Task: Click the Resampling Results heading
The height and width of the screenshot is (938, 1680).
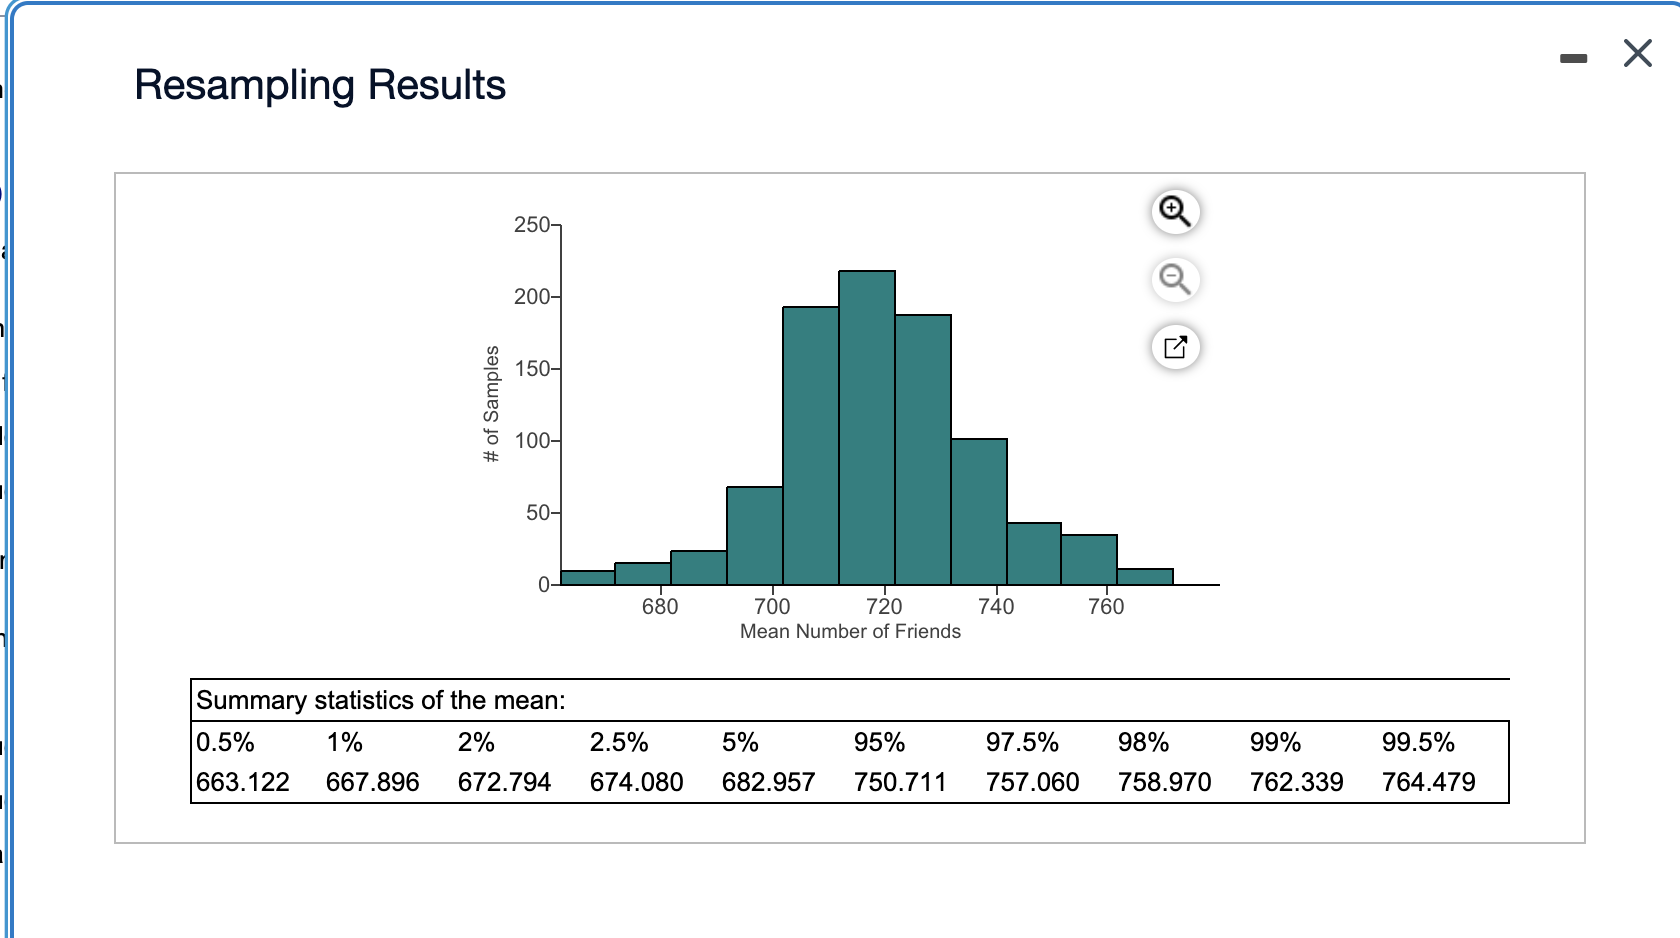Action: coord(320,85)
